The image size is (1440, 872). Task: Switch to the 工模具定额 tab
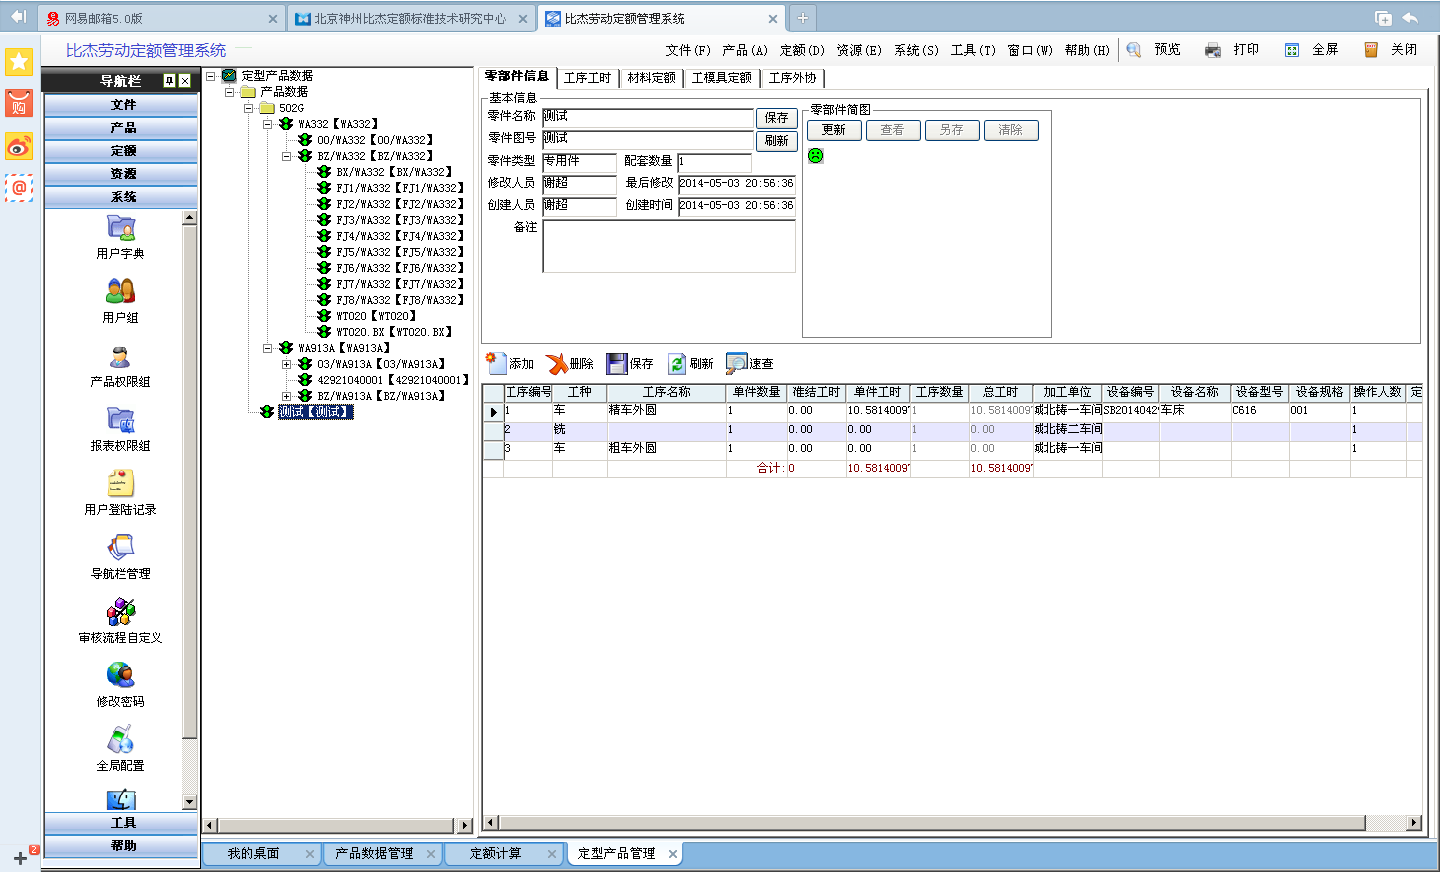pyautogui.click(x=722, y=78)
